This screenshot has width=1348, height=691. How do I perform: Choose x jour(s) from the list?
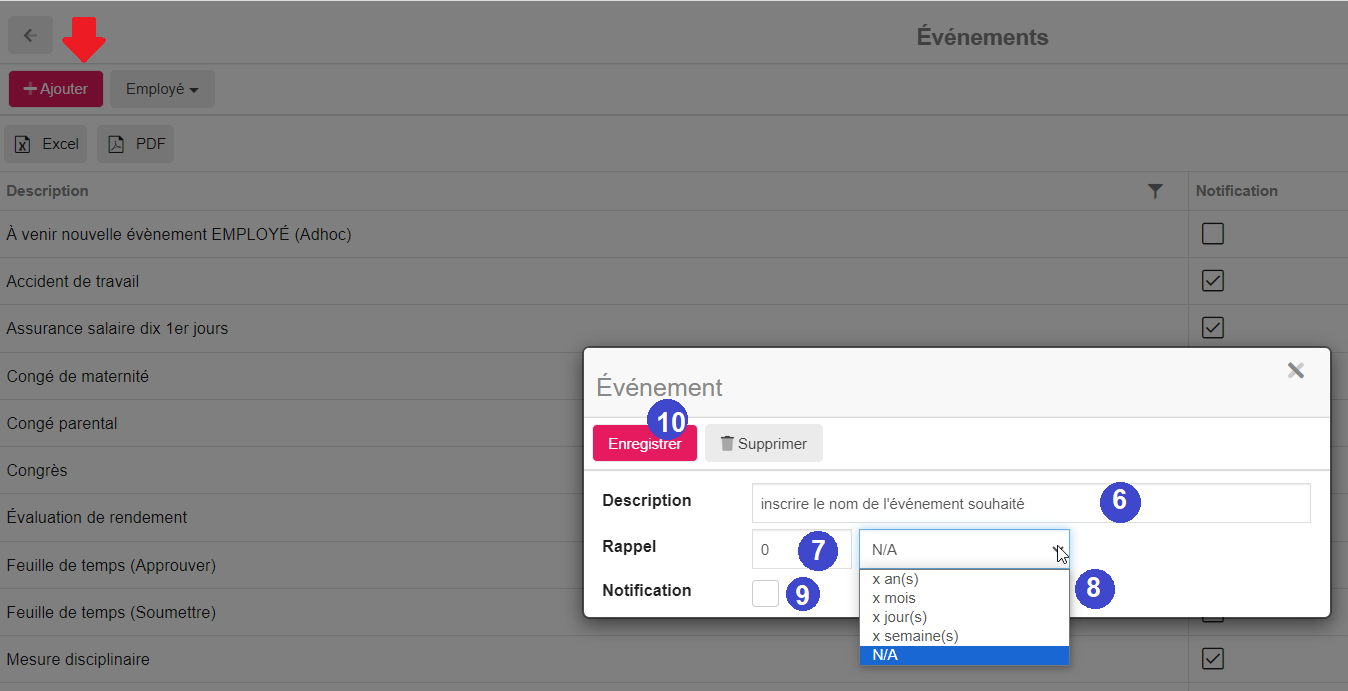[964, 617]
